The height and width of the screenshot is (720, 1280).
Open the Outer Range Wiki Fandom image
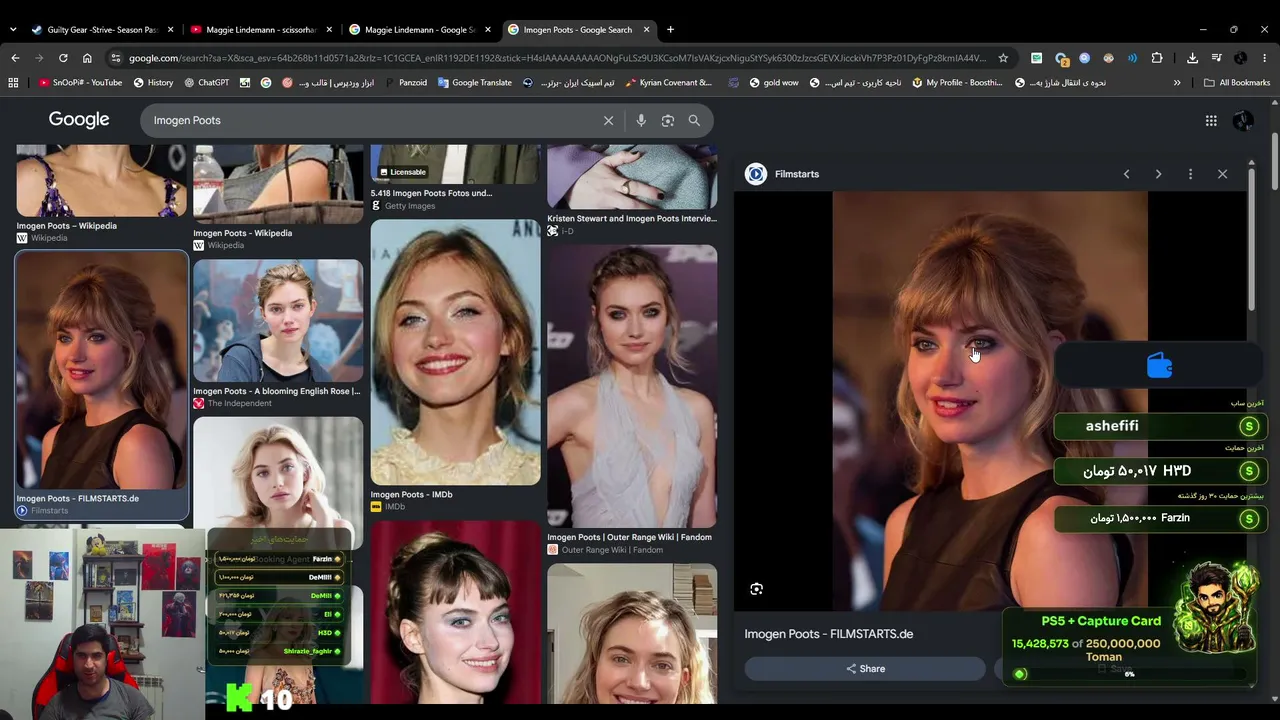point(632,386)
